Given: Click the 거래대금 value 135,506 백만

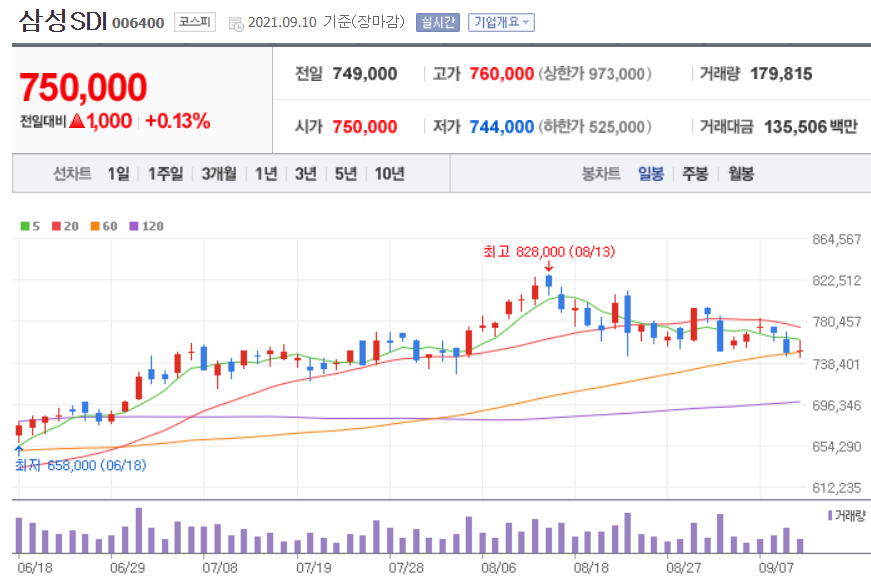Looking at the screenshot, I should tap(811, 127).
